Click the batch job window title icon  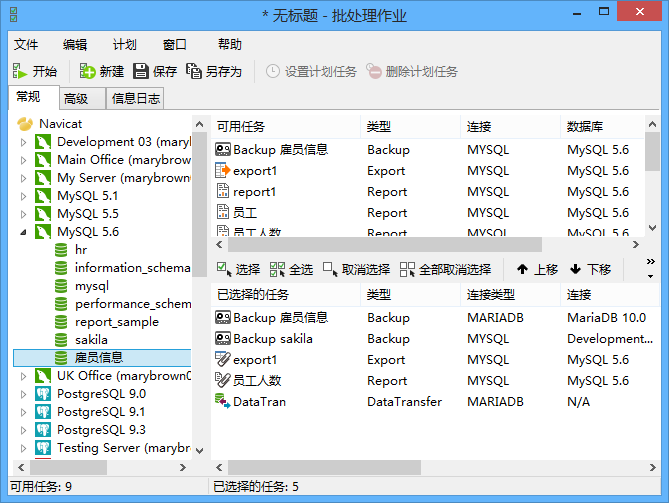pyautogui.click(x=13, y=15)
